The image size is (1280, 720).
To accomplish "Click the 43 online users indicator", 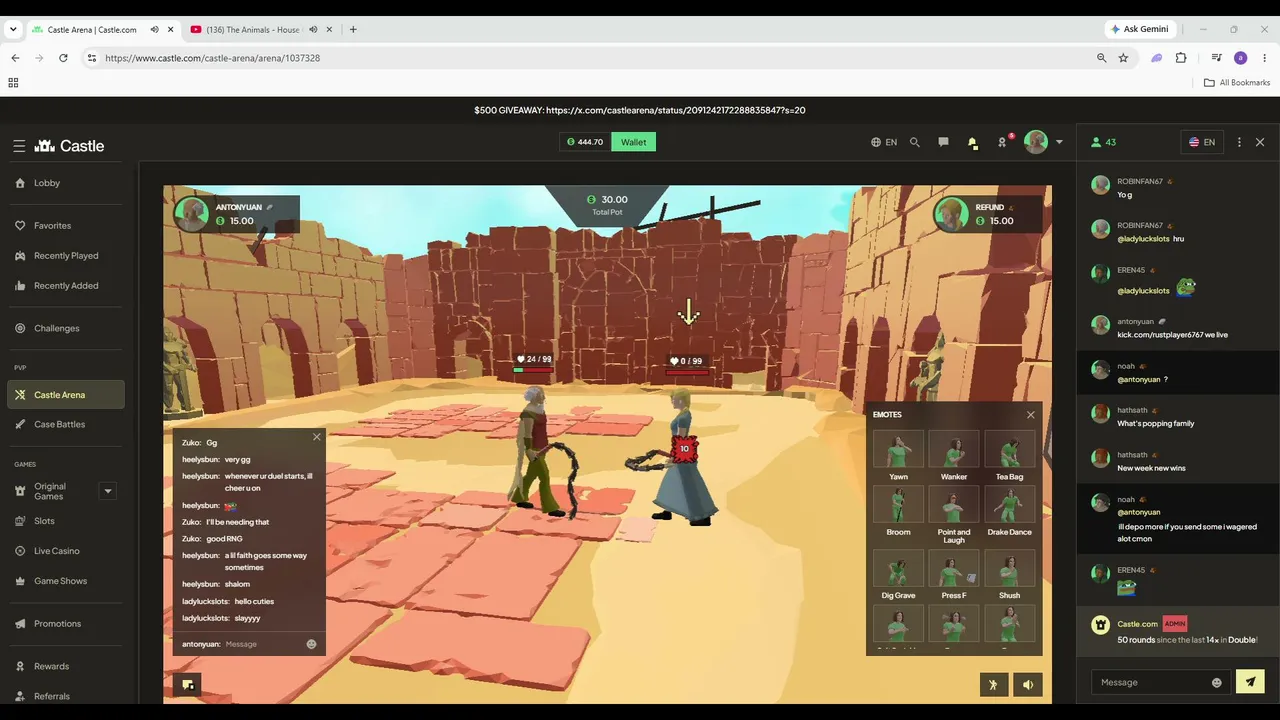I will 1104,142.
